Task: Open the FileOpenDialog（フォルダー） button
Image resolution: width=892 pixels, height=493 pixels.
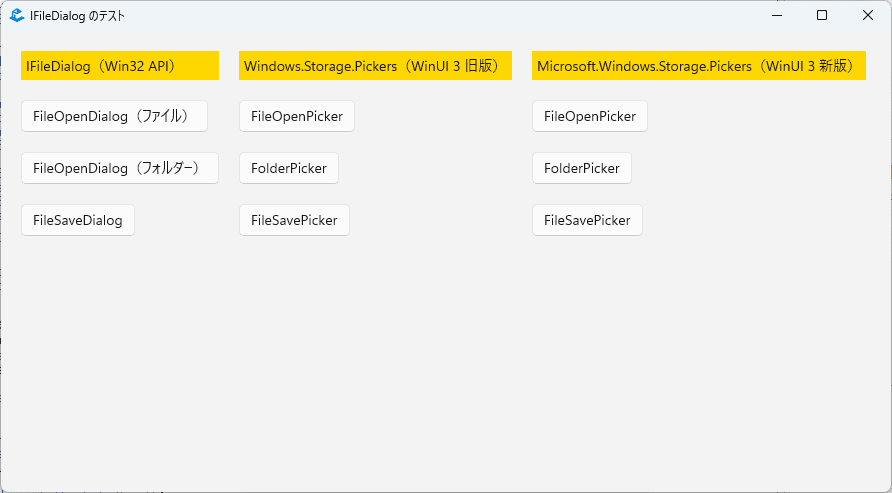Action: point(120,168)
